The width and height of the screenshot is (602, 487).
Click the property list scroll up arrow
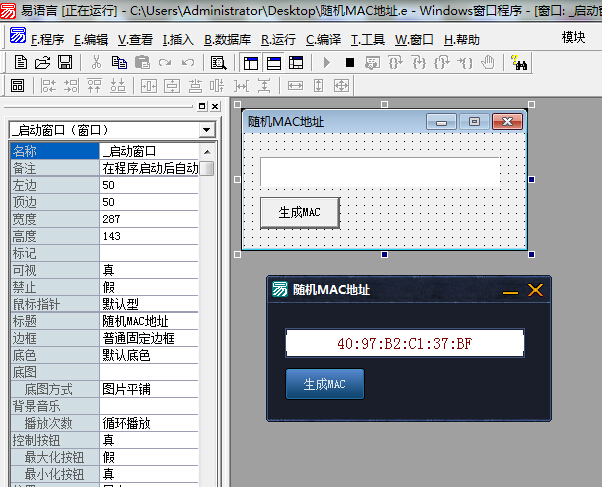tap(207, 152)
